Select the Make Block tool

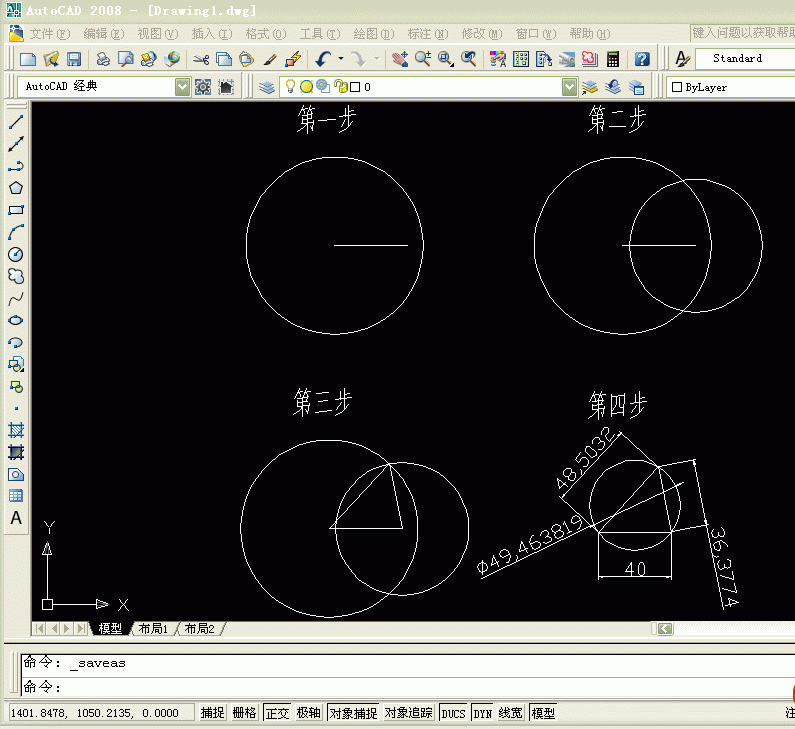16,387
